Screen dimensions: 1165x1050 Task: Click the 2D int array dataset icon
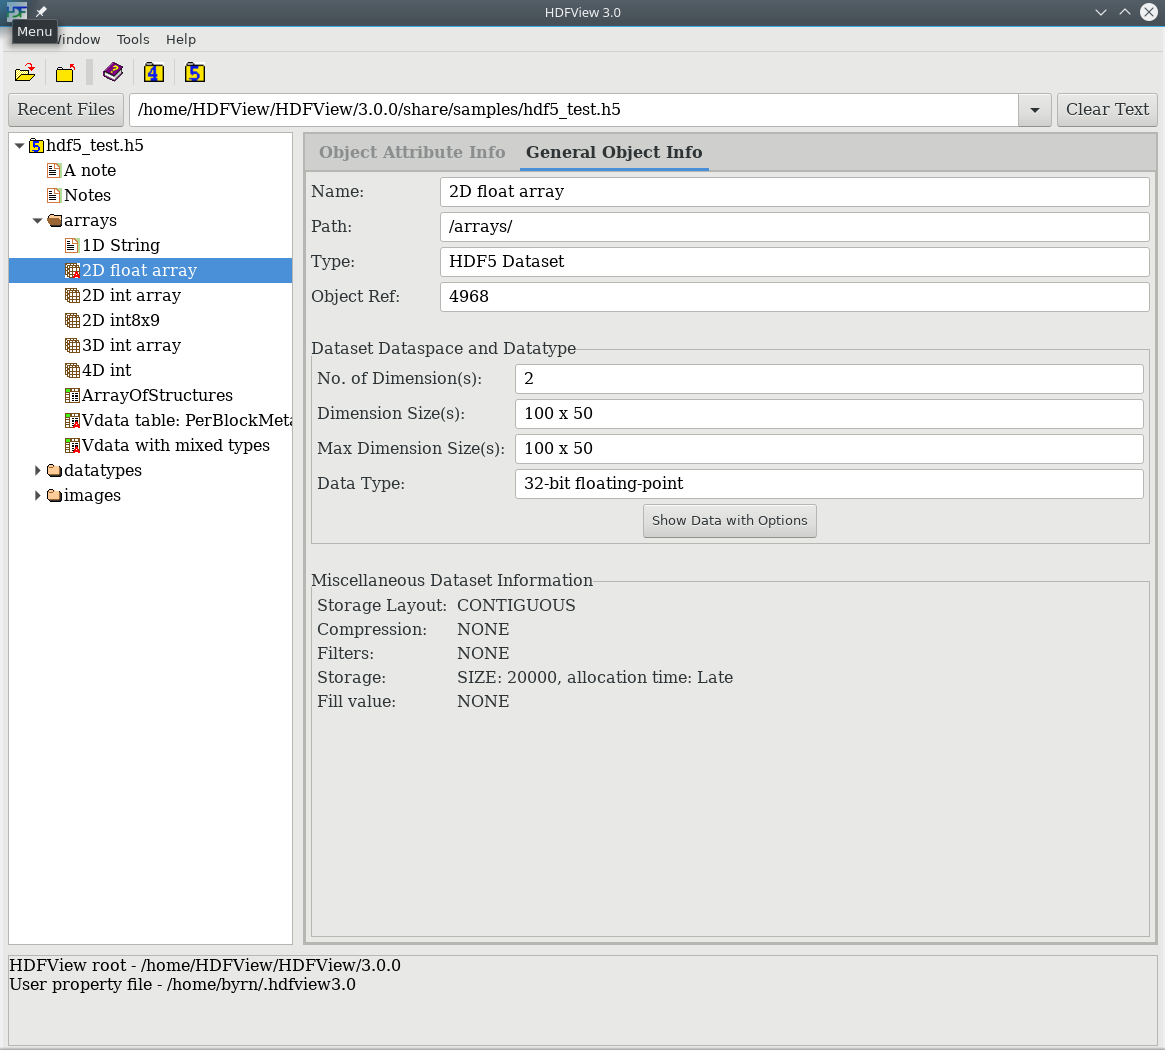point(72,296)
